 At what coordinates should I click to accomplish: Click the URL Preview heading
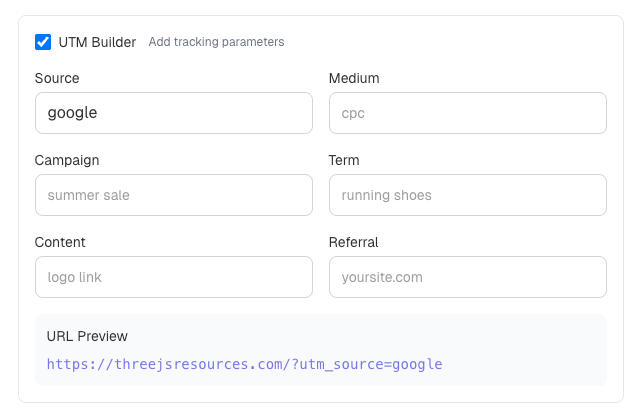click(x=87, y=336)
